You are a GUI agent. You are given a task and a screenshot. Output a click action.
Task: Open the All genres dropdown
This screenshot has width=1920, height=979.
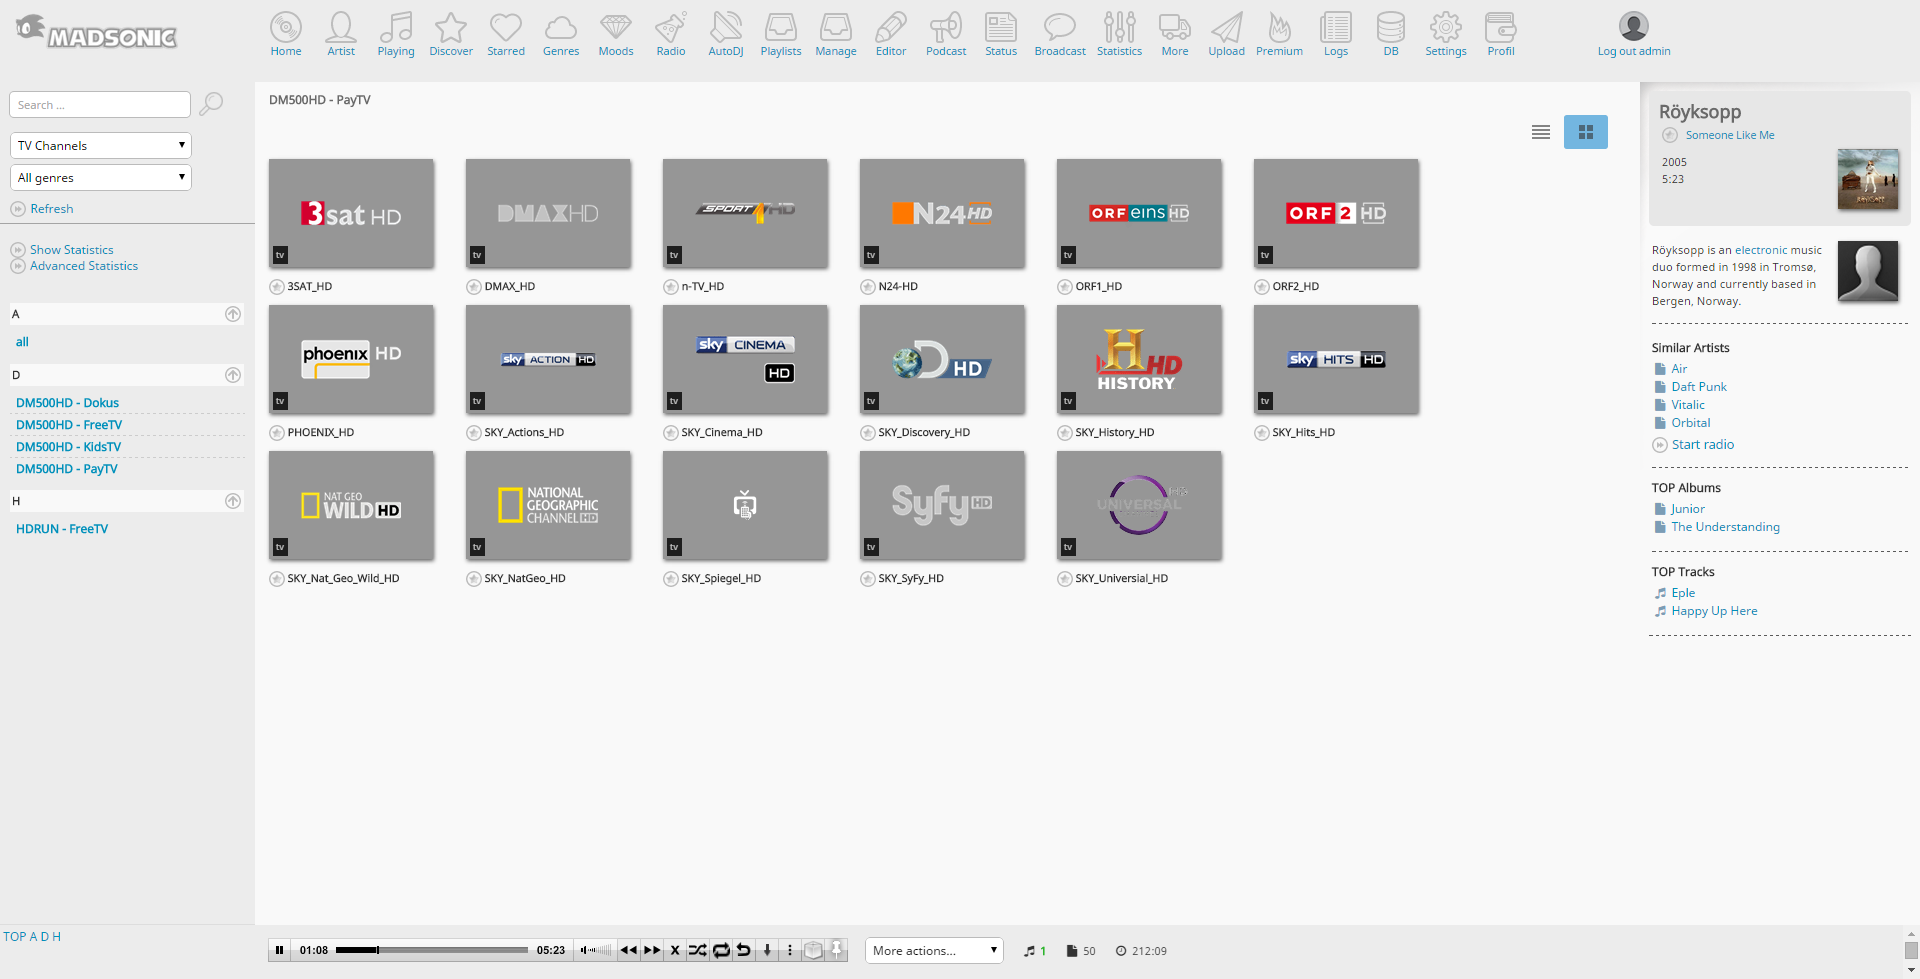pyautogui.click(x=101, y=178)
